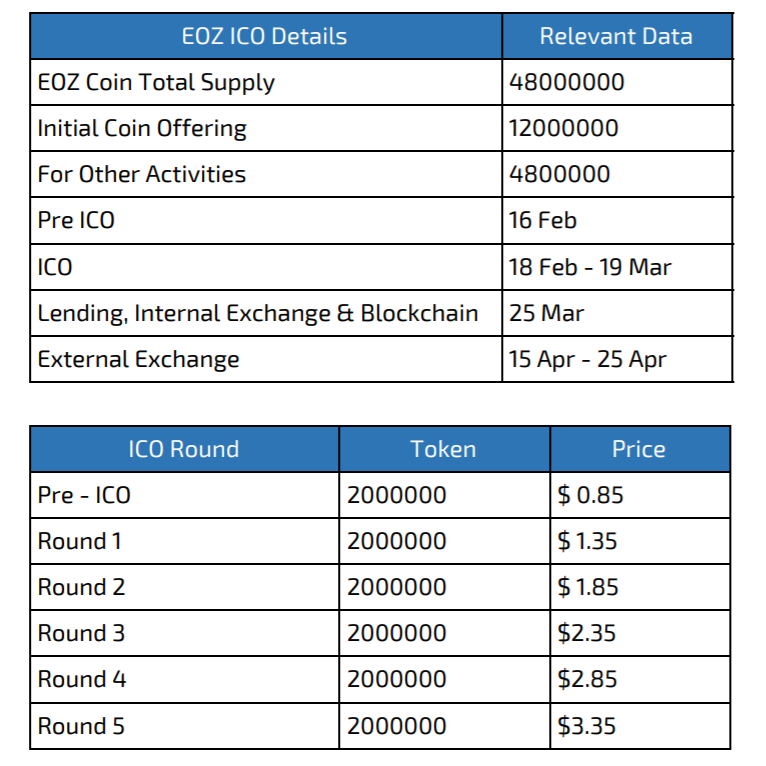Click the 'EOZ Coin Total Supply' row label
This screenshot has height=766, width=766.
click(x=156, y=83)
